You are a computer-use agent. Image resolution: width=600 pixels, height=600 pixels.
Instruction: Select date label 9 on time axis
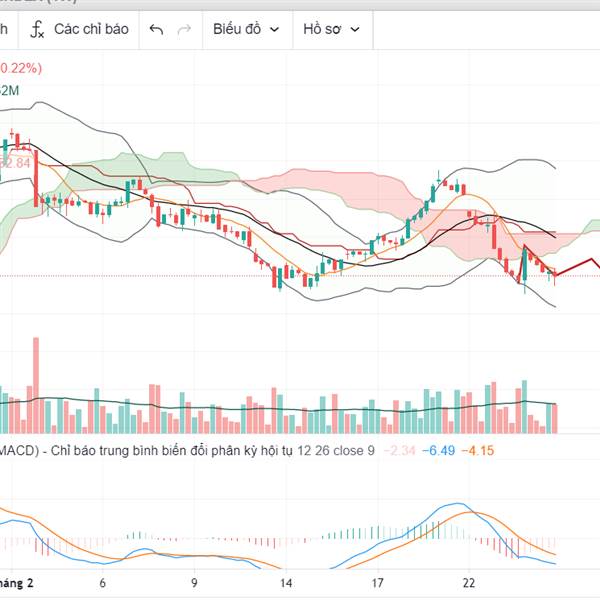coord(194,582)
